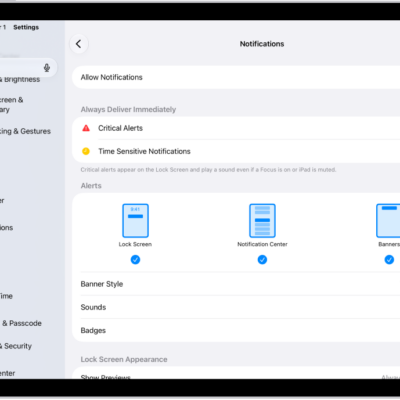Select the Security sidebar item
Screen dimensions: 400x400
pyautogui.click(x=16, y=346)
